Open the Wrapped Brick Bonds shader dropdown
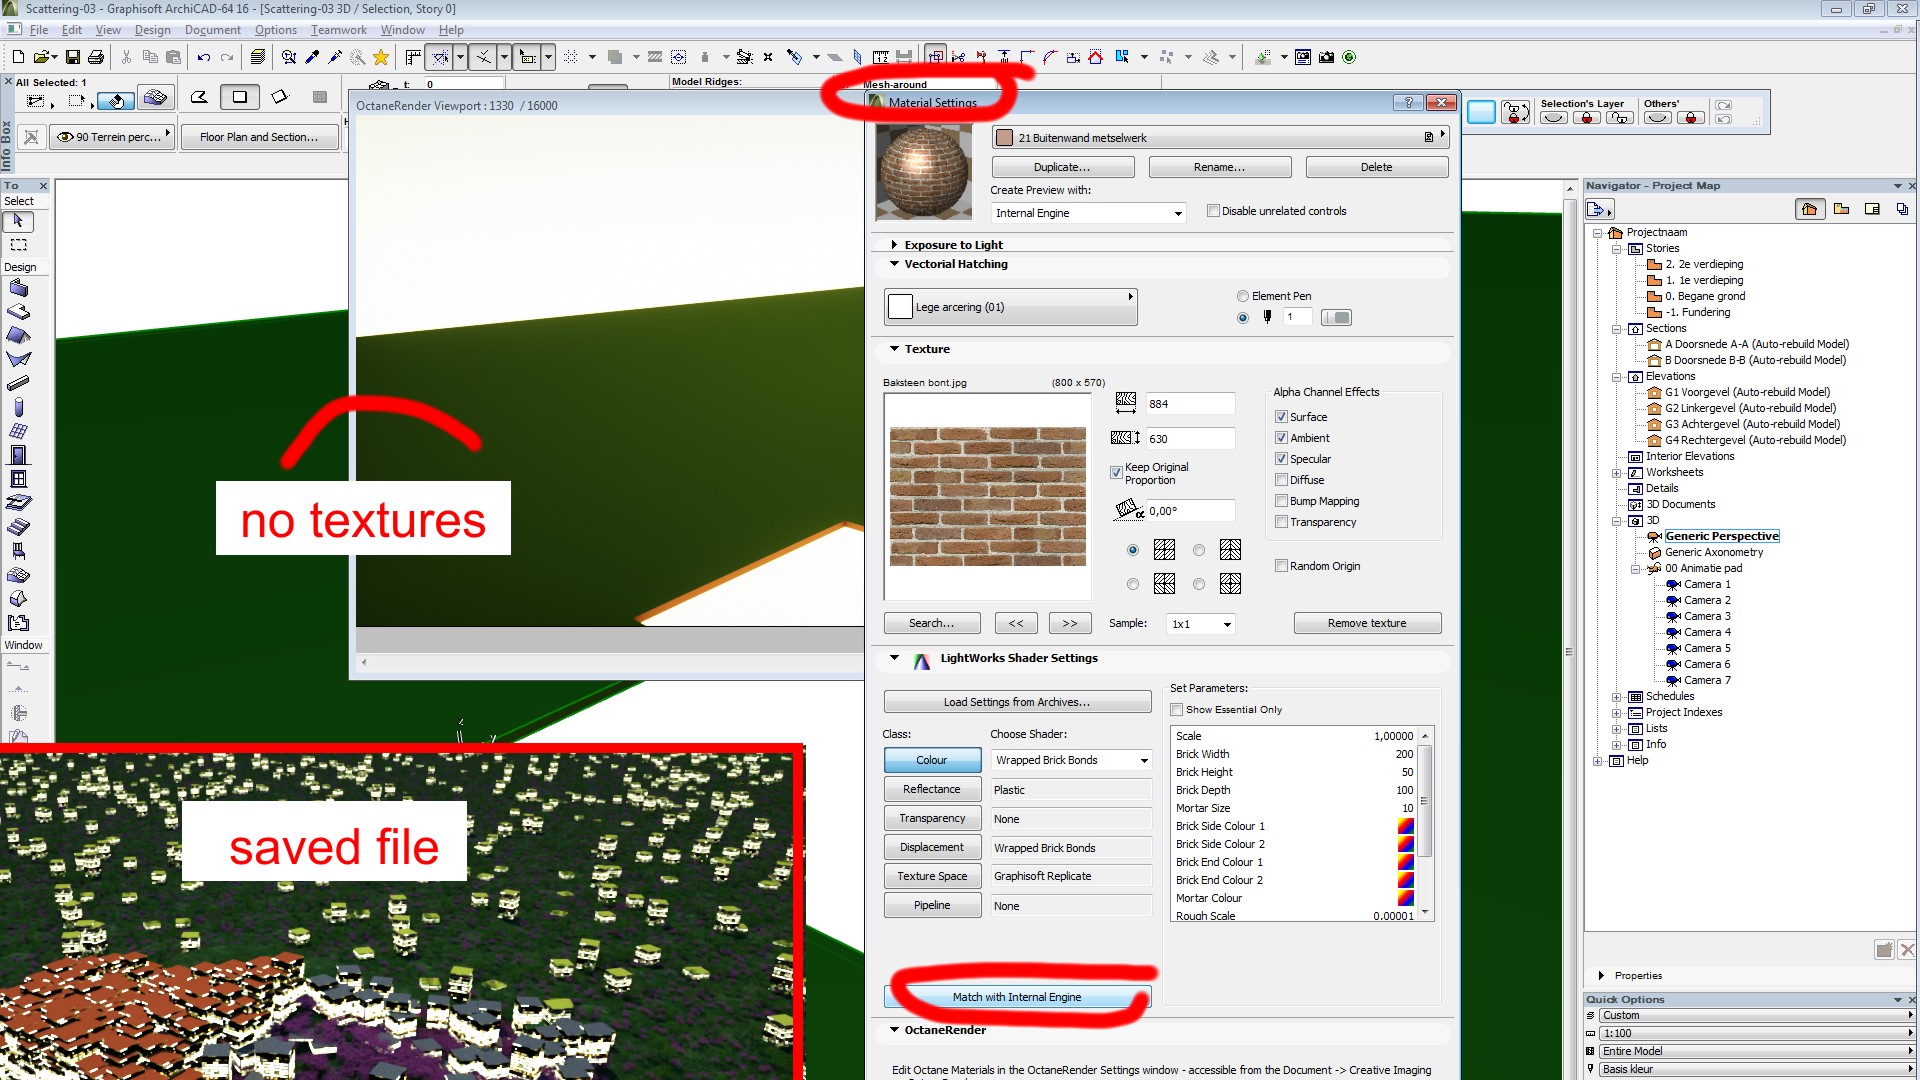 1071,760
